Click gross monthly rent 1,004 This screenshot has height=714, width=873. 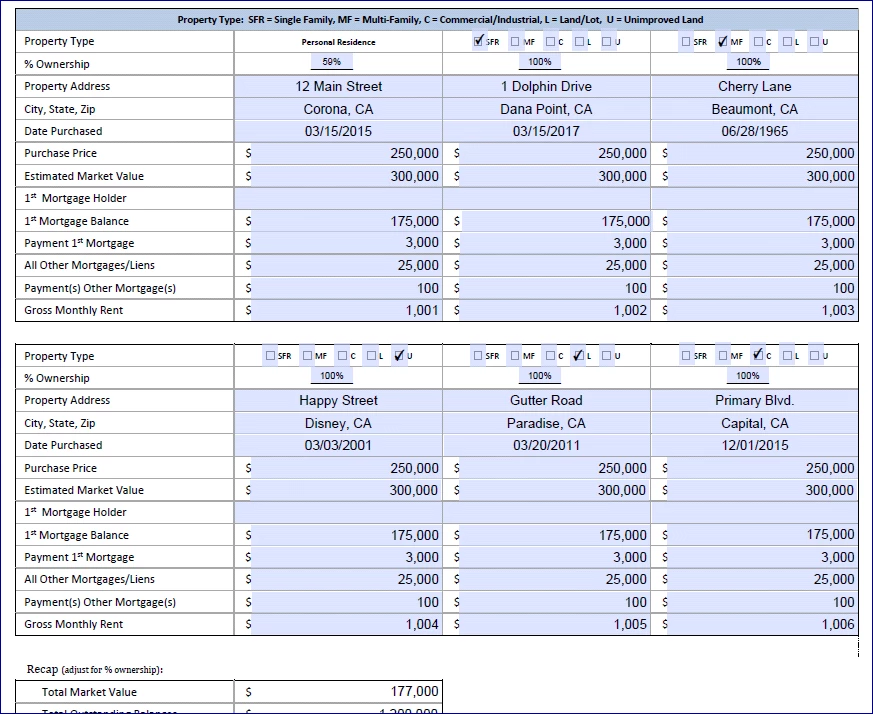(x=346, y=624)
